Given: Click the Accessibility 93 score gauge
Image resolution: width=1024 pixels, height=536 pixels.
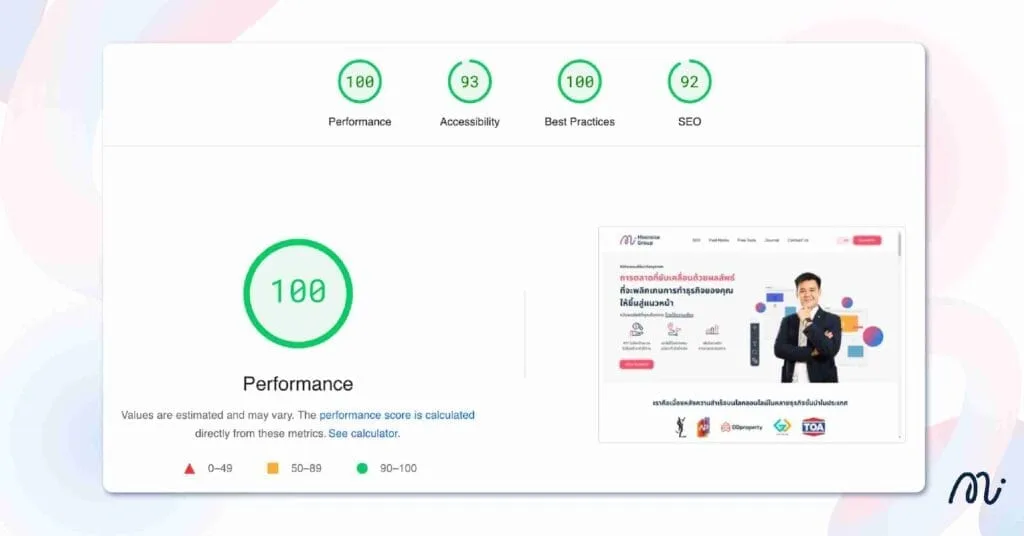Looking at the screenshot, I should click(470, 82).
